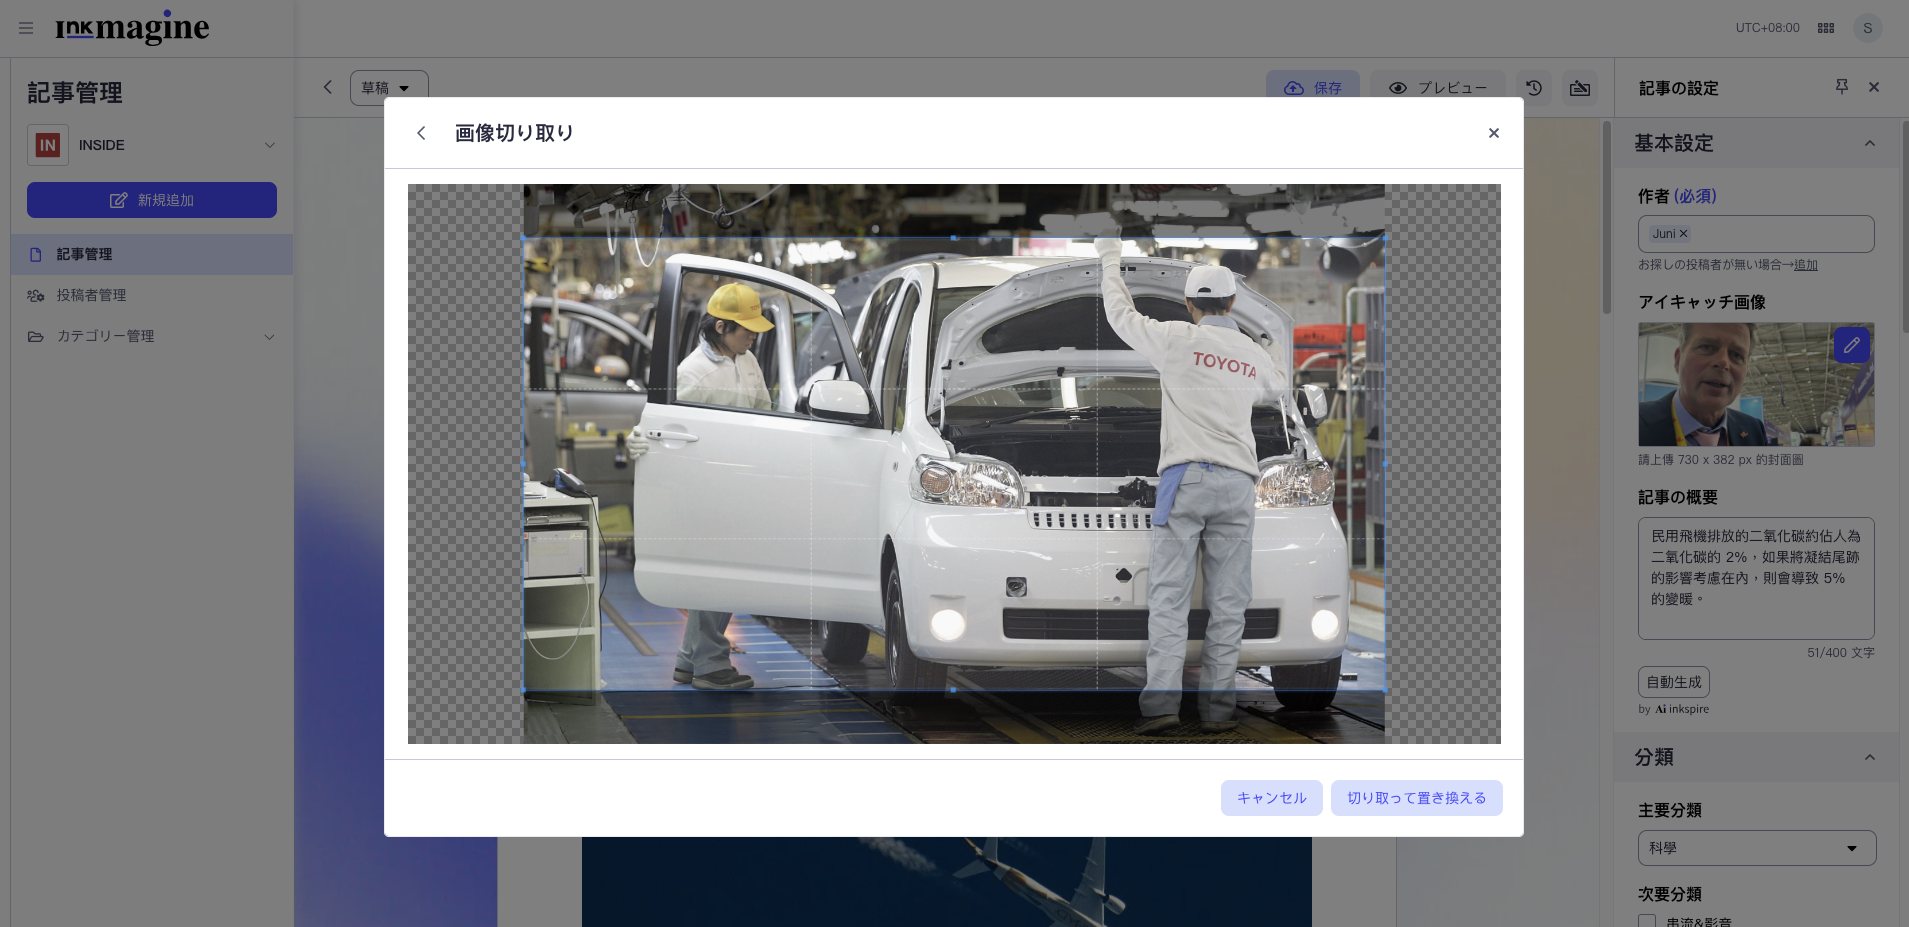Click the inbox tray icon in toolbar

tap(1580, 88)
